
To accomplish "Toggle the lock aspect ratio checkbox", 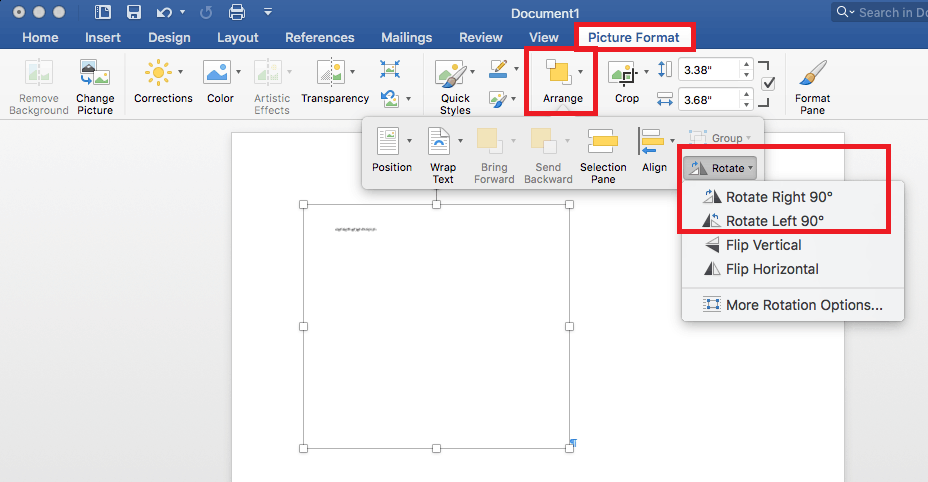I will 768,84.
